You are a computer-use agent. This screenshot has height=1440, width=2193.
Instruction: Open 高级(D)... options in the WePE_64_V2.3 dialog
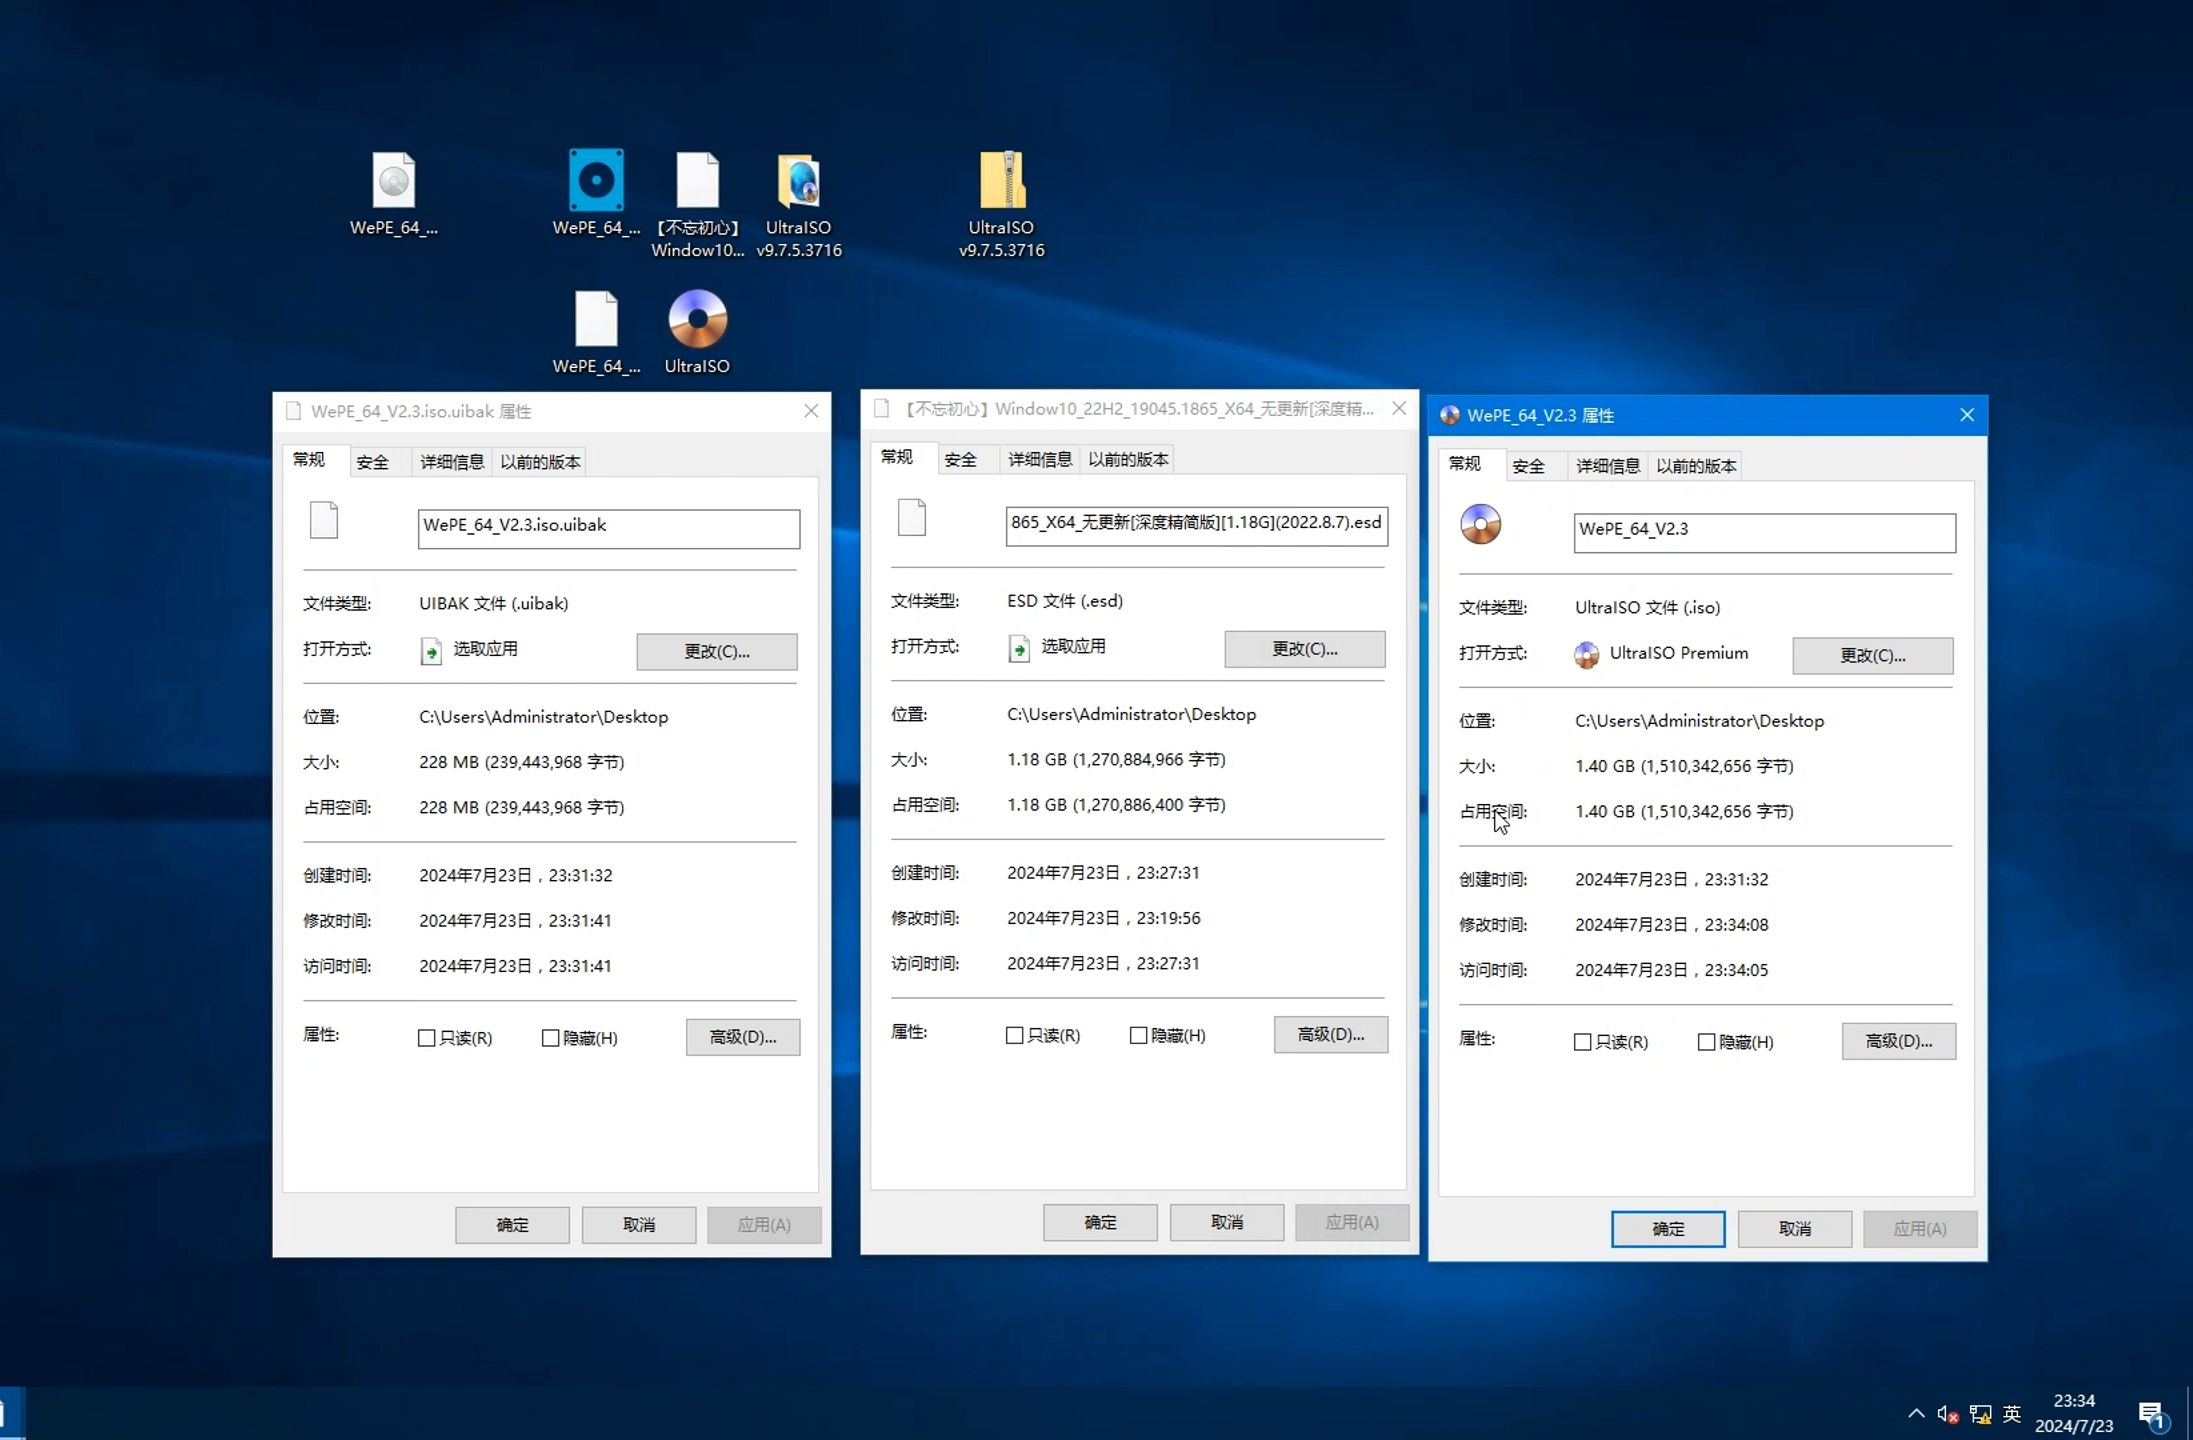tap(1897, 1041)
